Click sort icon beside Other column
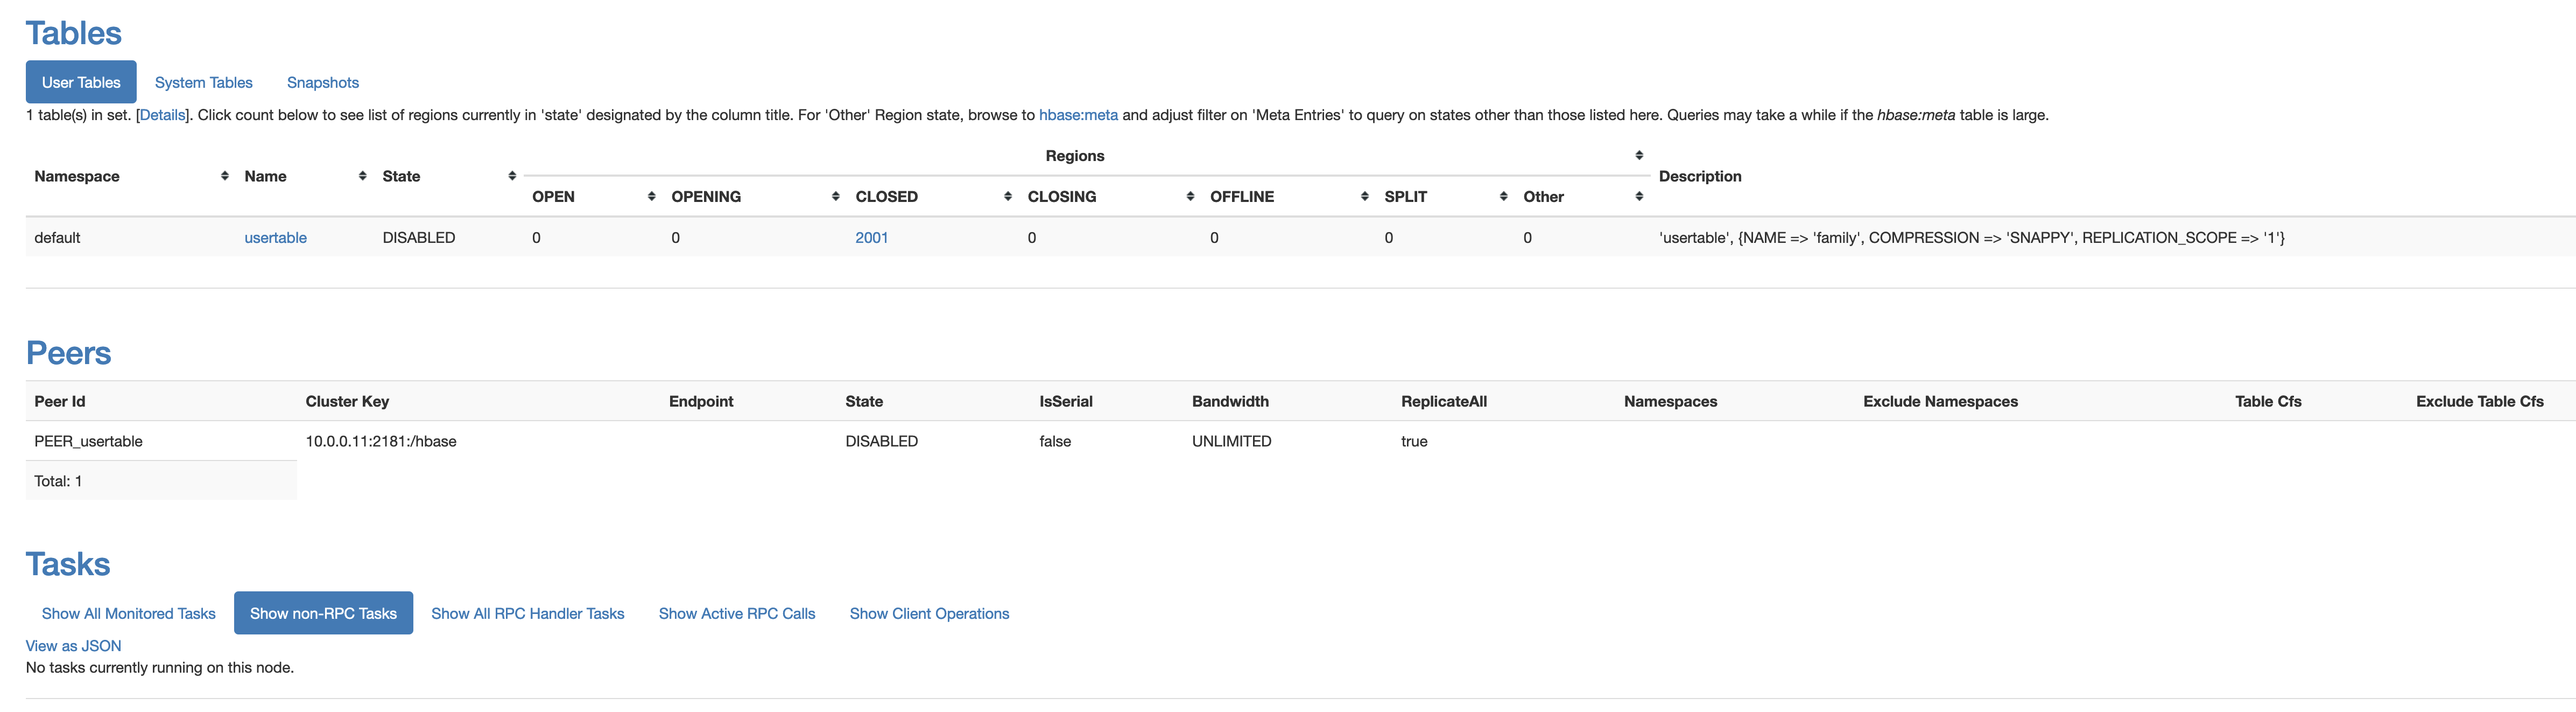The image size is (2576, 712). tap(1638, 197)
